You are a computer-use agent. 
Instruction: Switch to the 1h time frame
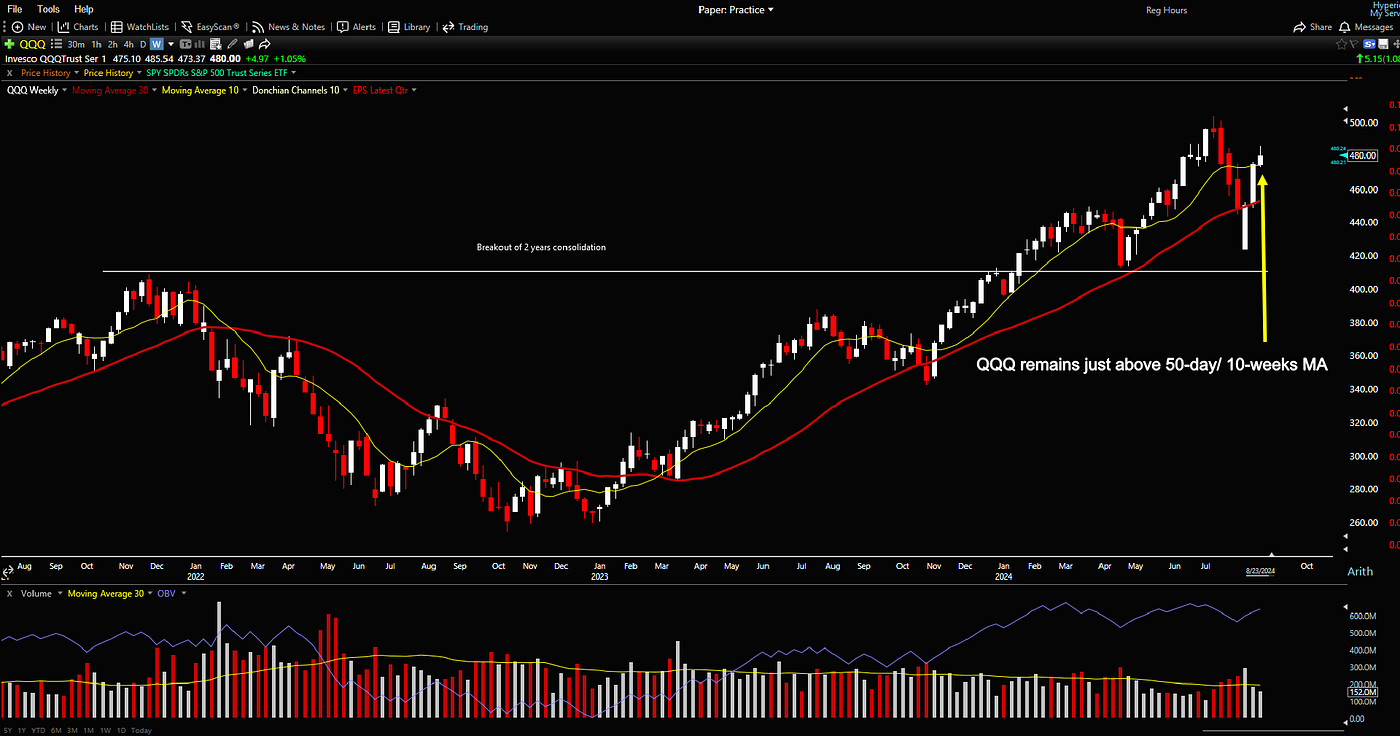point(96,44)
